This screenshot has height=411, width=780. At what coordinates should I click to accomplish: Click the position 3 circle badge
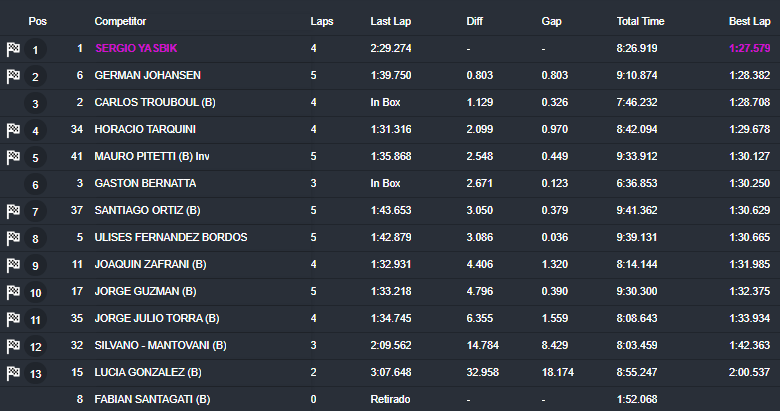pyautogui.click(x=36, y=103)
